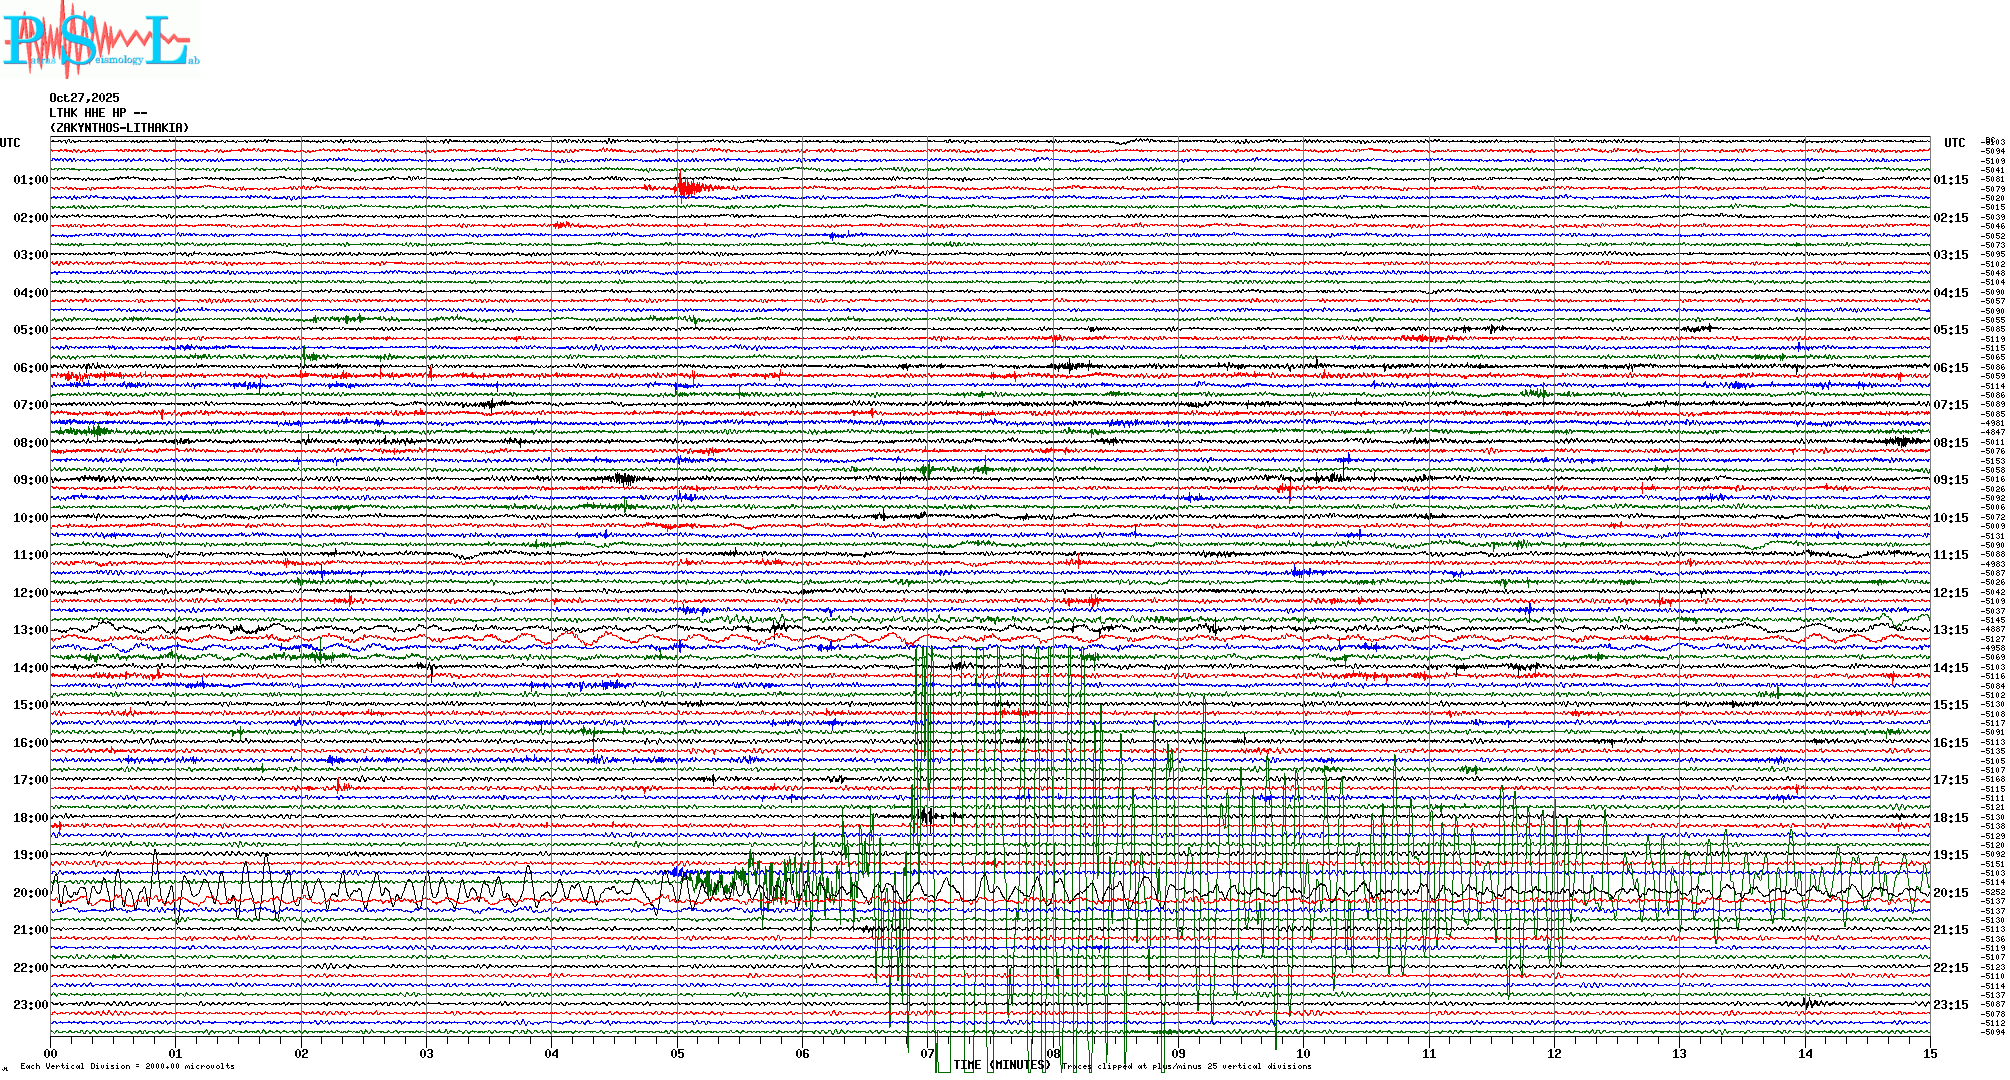The width and height of the screenshot is (2010, 1080).
Task: Click the vertical division microvolts note
Action: 127,1066
